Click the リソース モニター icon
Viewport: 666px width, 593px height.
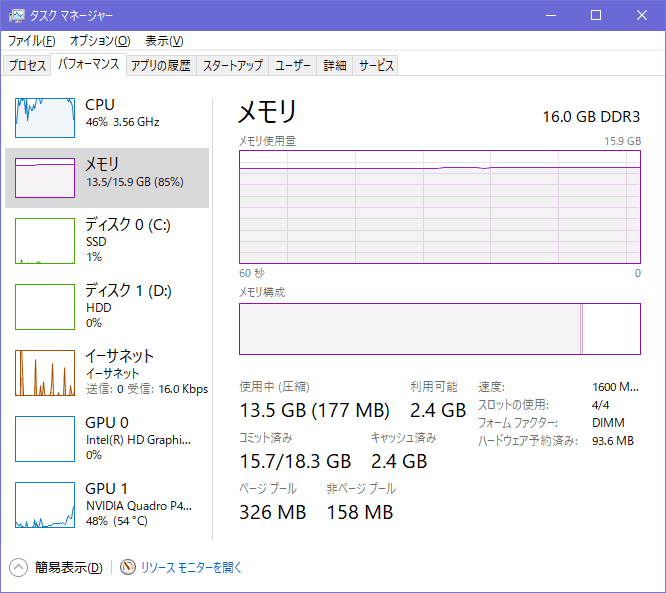click(x=128, y=567)
